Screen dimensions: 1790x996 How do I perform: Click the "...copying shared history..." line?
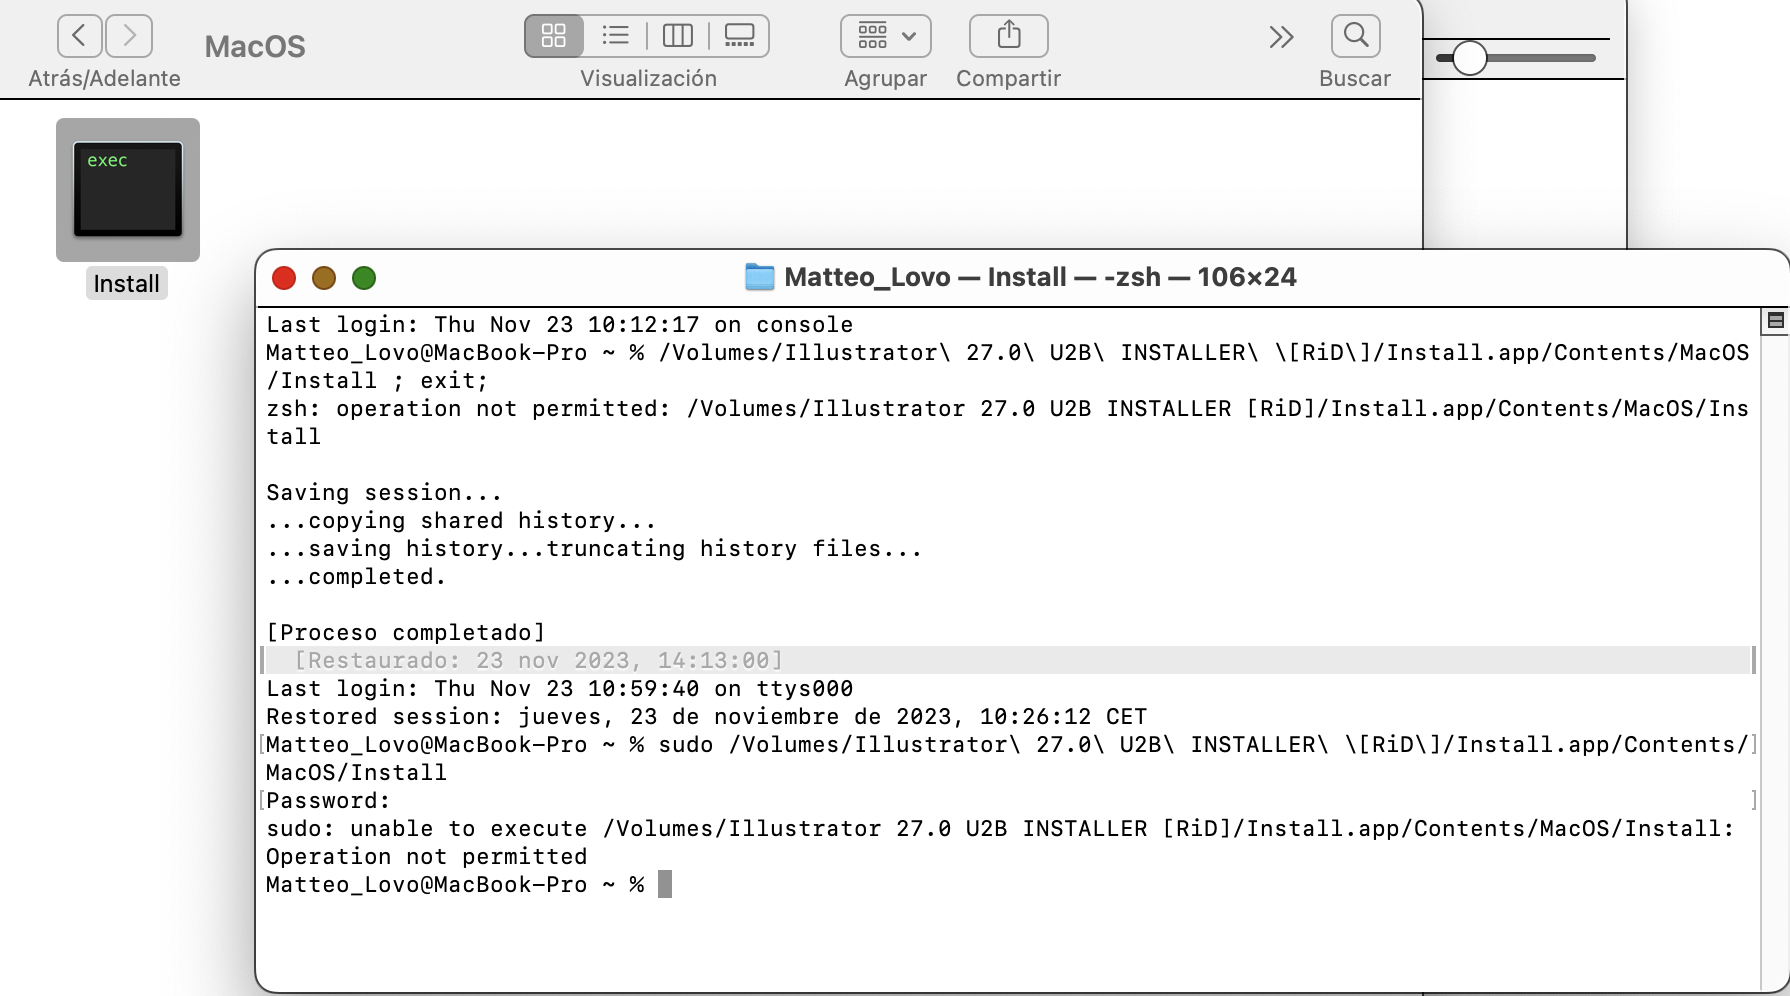461,520
